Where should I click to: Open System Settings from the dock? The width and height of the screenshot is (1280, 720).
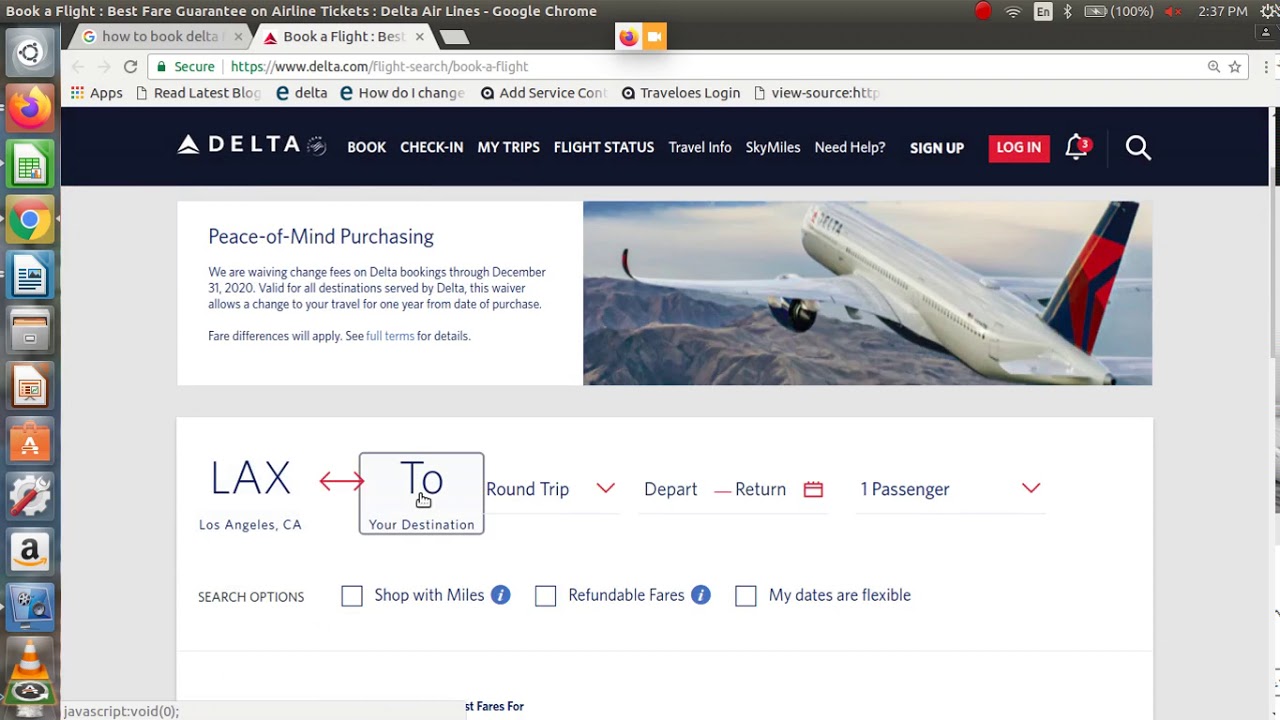pyautogui.click(x=30, y=496)
